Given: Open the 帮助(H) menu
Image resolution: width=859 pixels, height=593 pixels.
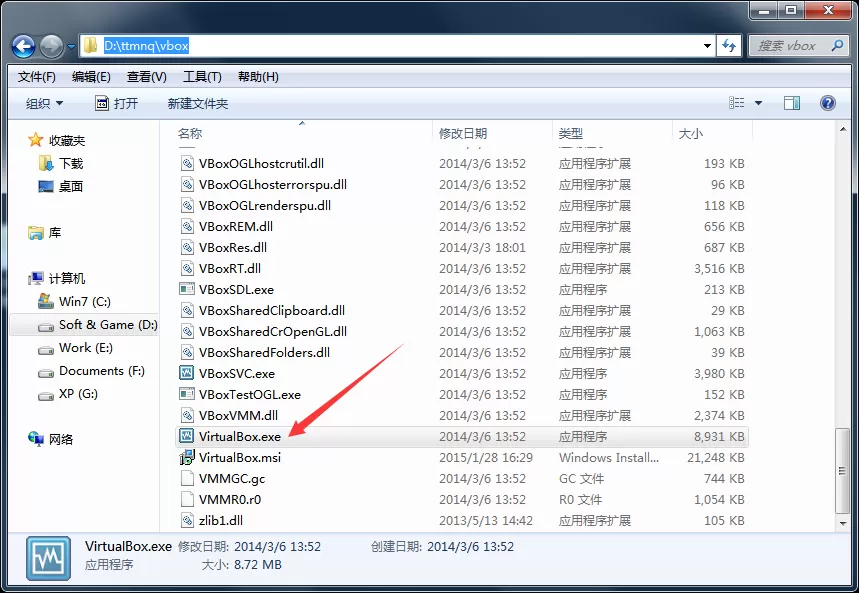Looking at the screenshot, I should [258, 77].
